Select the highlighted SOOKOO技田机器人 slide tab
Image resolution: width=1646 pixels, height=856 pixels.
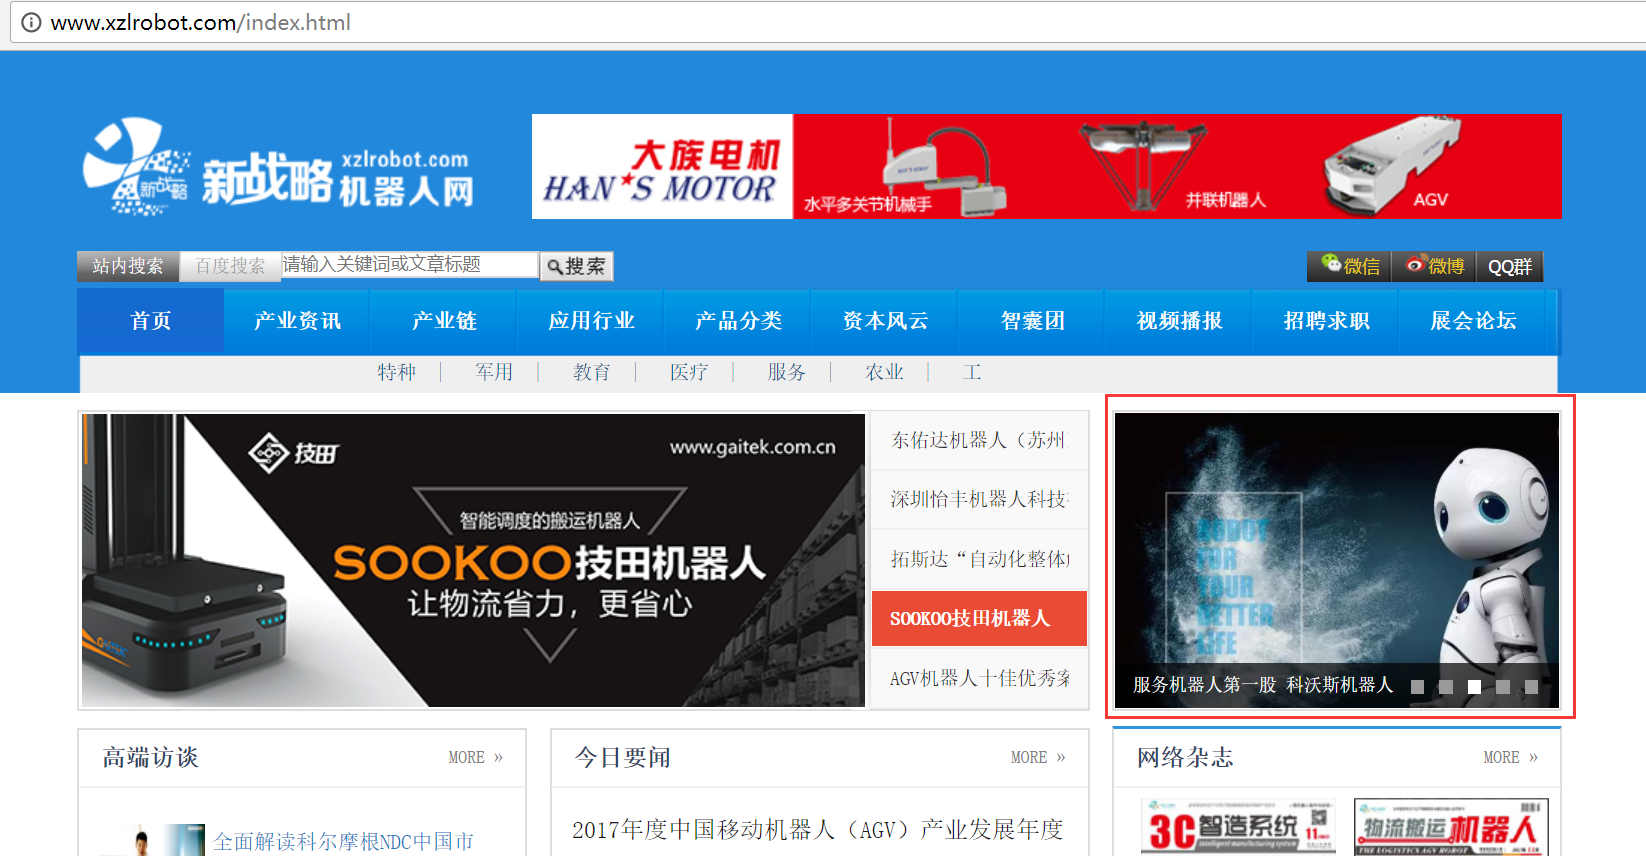[979, 618]
